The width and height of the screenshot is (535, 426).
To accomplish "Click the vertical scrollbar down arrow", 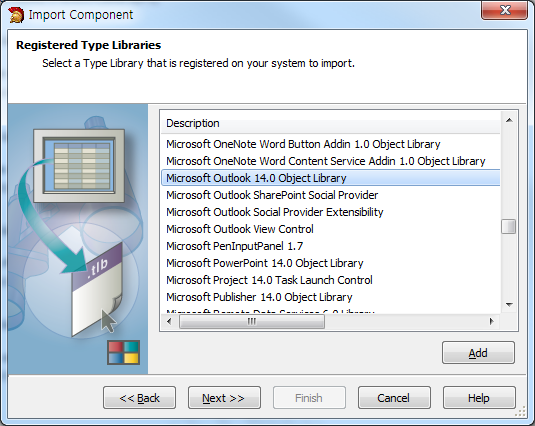I will pyautogui.click(x=509, y=305).
